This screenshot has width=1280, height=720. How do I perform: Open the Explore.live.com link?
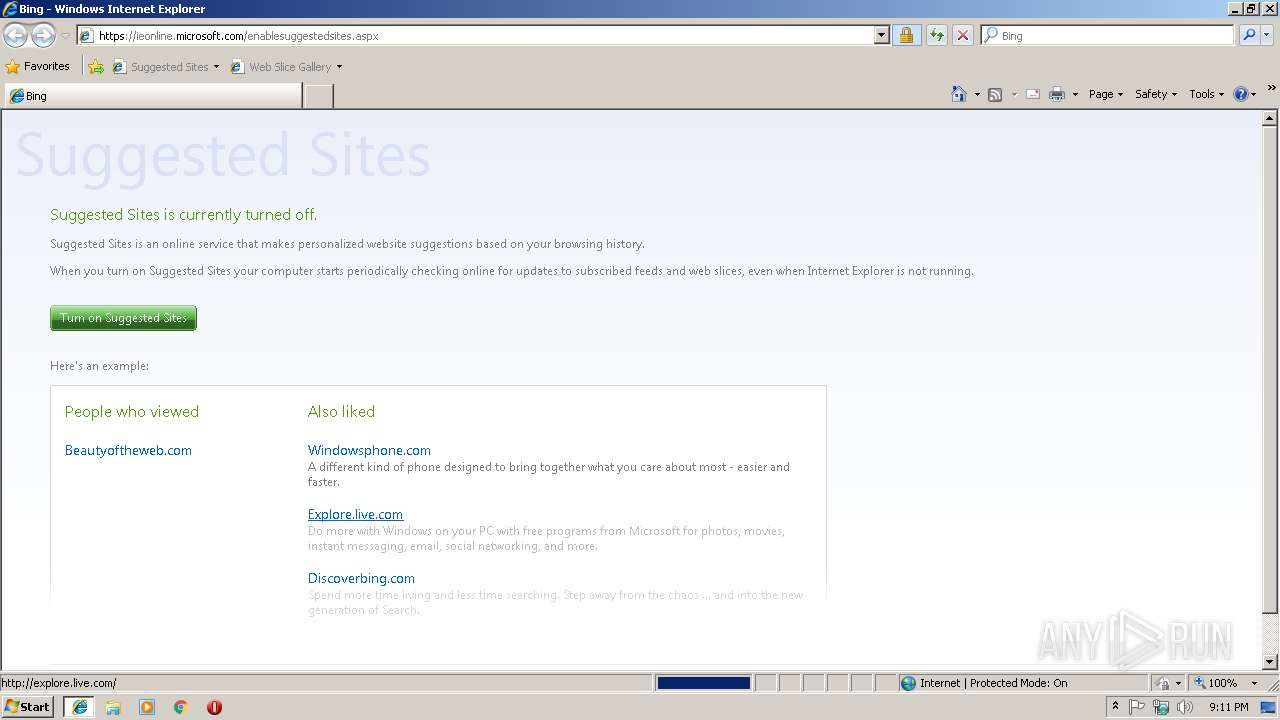355,514
